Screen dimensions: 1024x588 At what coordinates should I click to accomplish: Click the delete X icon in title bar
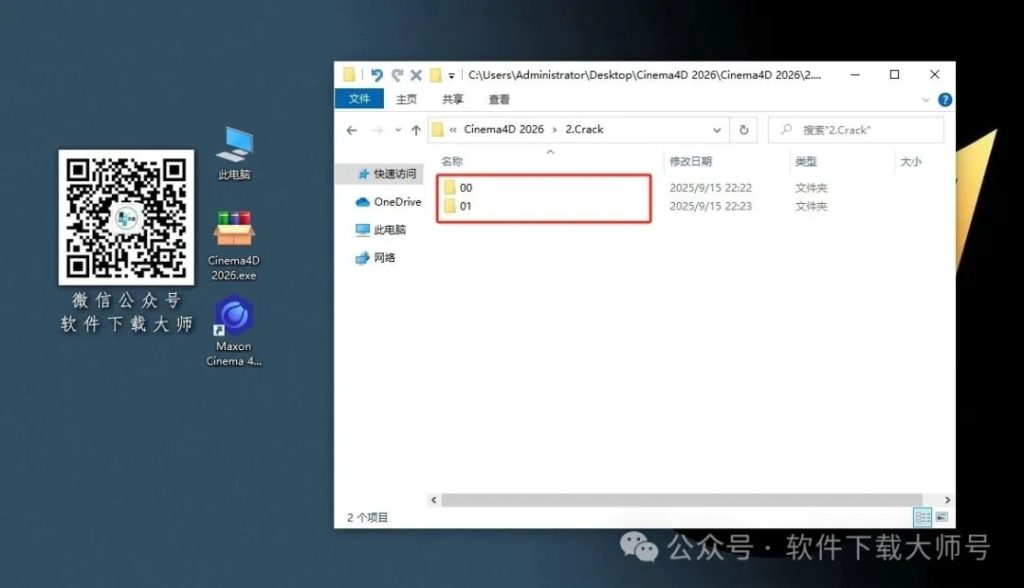(x=415, y=75)
